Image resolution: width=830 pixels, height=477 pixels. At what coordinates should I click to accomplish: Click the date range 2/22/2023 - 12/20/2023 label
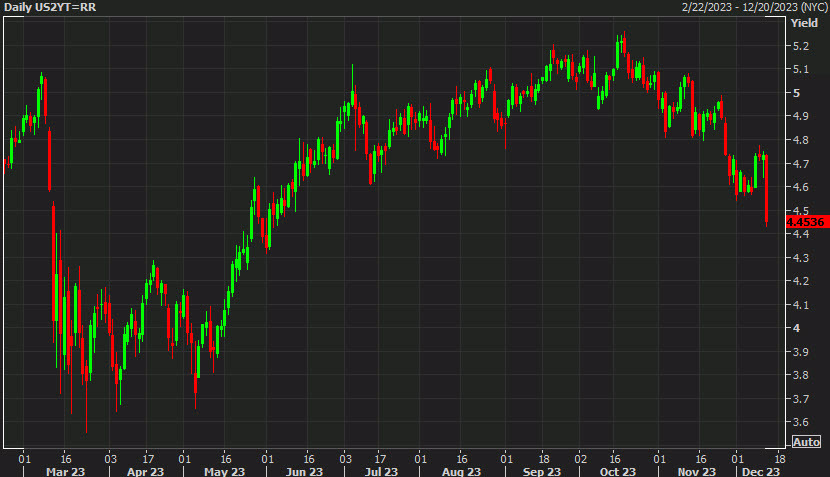pyautogui.click(x=754, y=7)
